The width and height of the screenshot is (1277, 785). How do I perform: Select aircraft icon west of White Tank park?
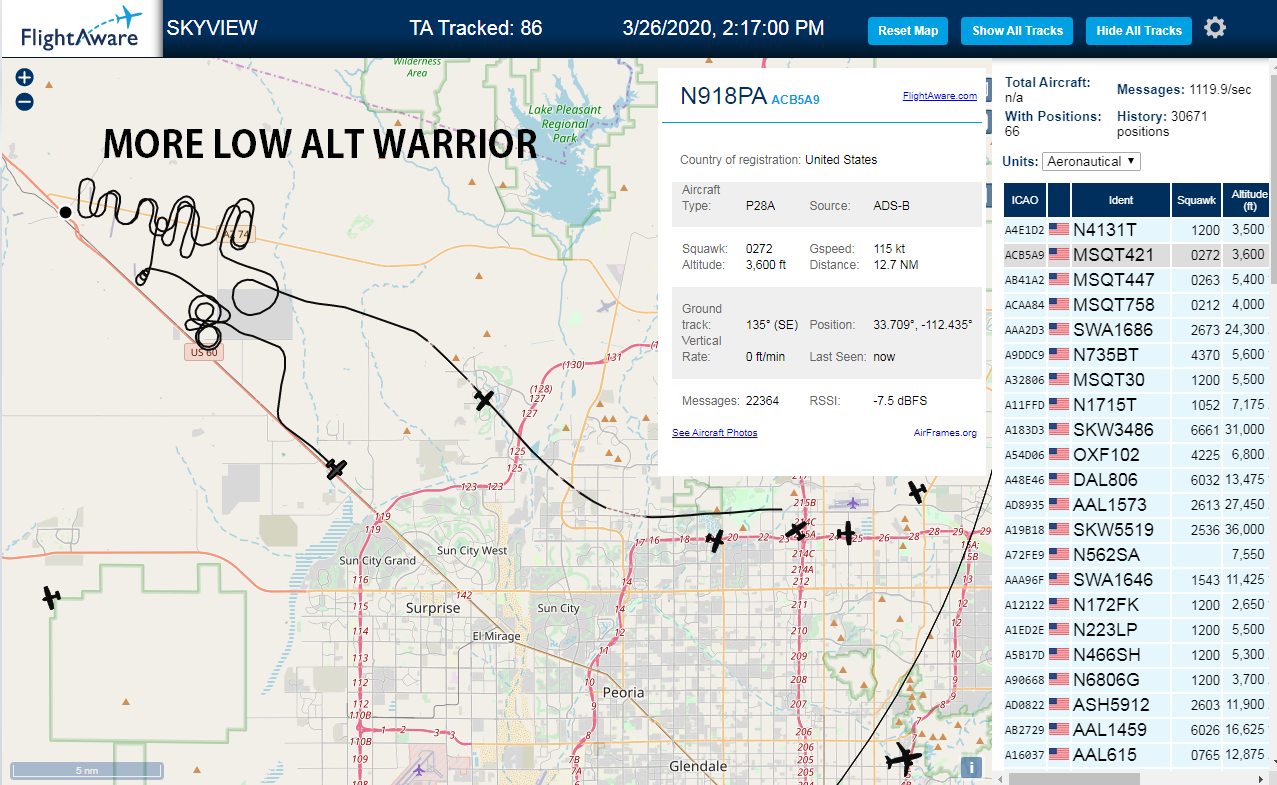point(51,598)
